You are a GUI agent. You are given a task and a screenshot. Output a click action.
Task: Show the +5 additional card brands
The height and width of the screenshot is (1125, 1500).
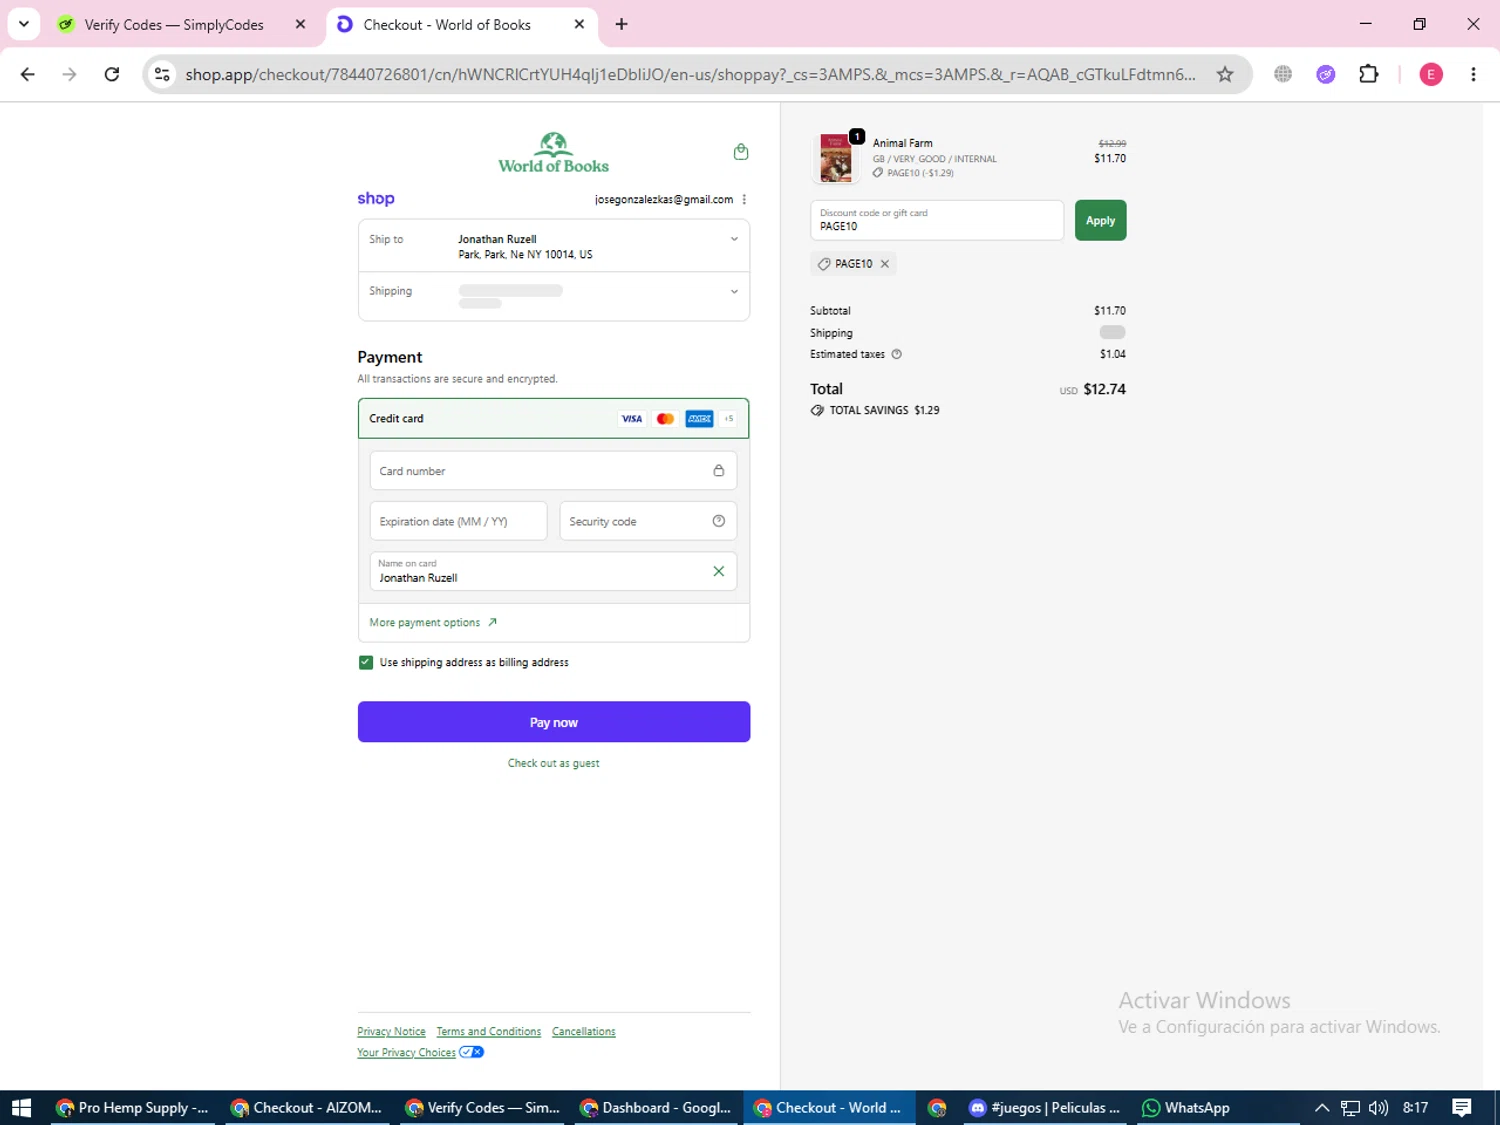pyautogui.click(x=729, y=419)
